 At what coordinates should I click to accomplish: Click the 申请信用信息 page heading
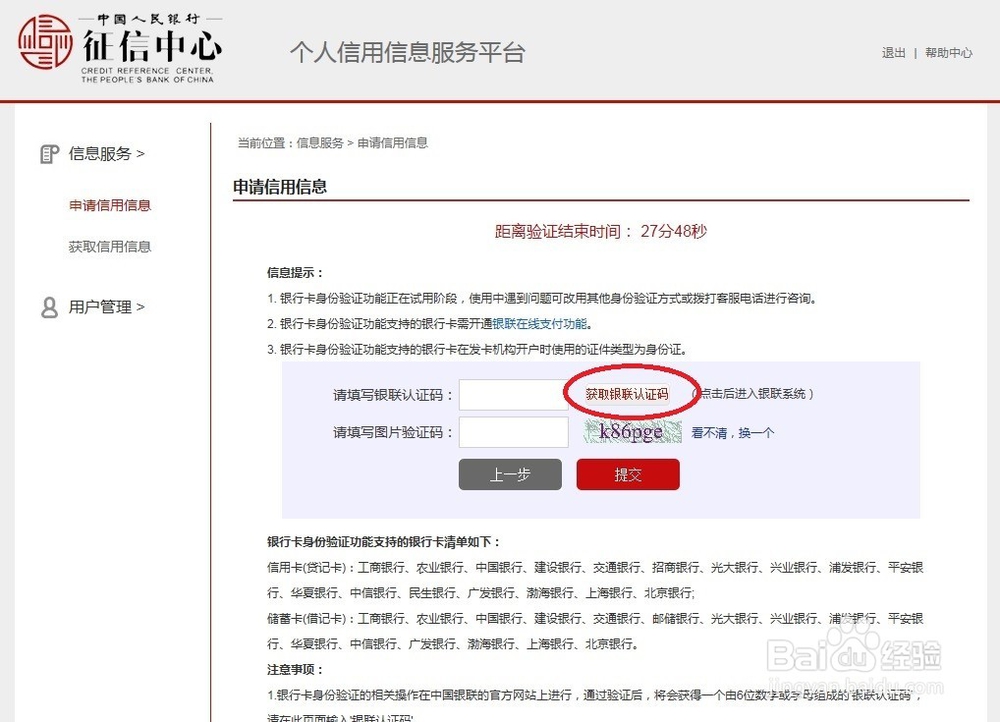pyautogui.click(x=280, y=187)
